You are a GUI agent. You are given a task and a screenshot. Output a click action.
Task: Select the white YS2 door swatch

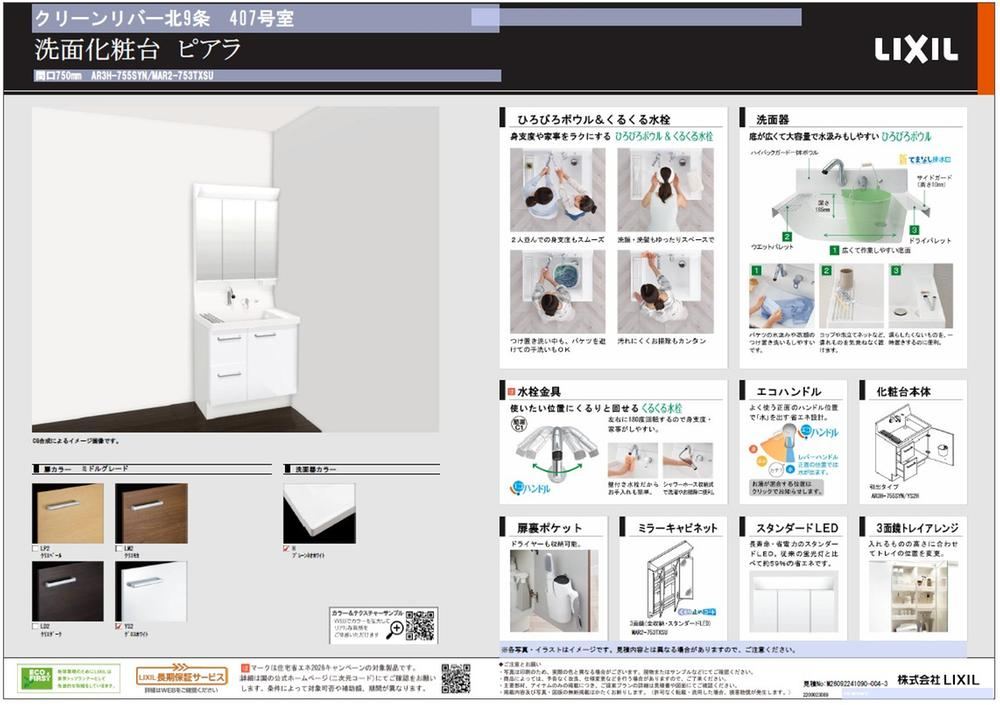click(x=151, y=591)
